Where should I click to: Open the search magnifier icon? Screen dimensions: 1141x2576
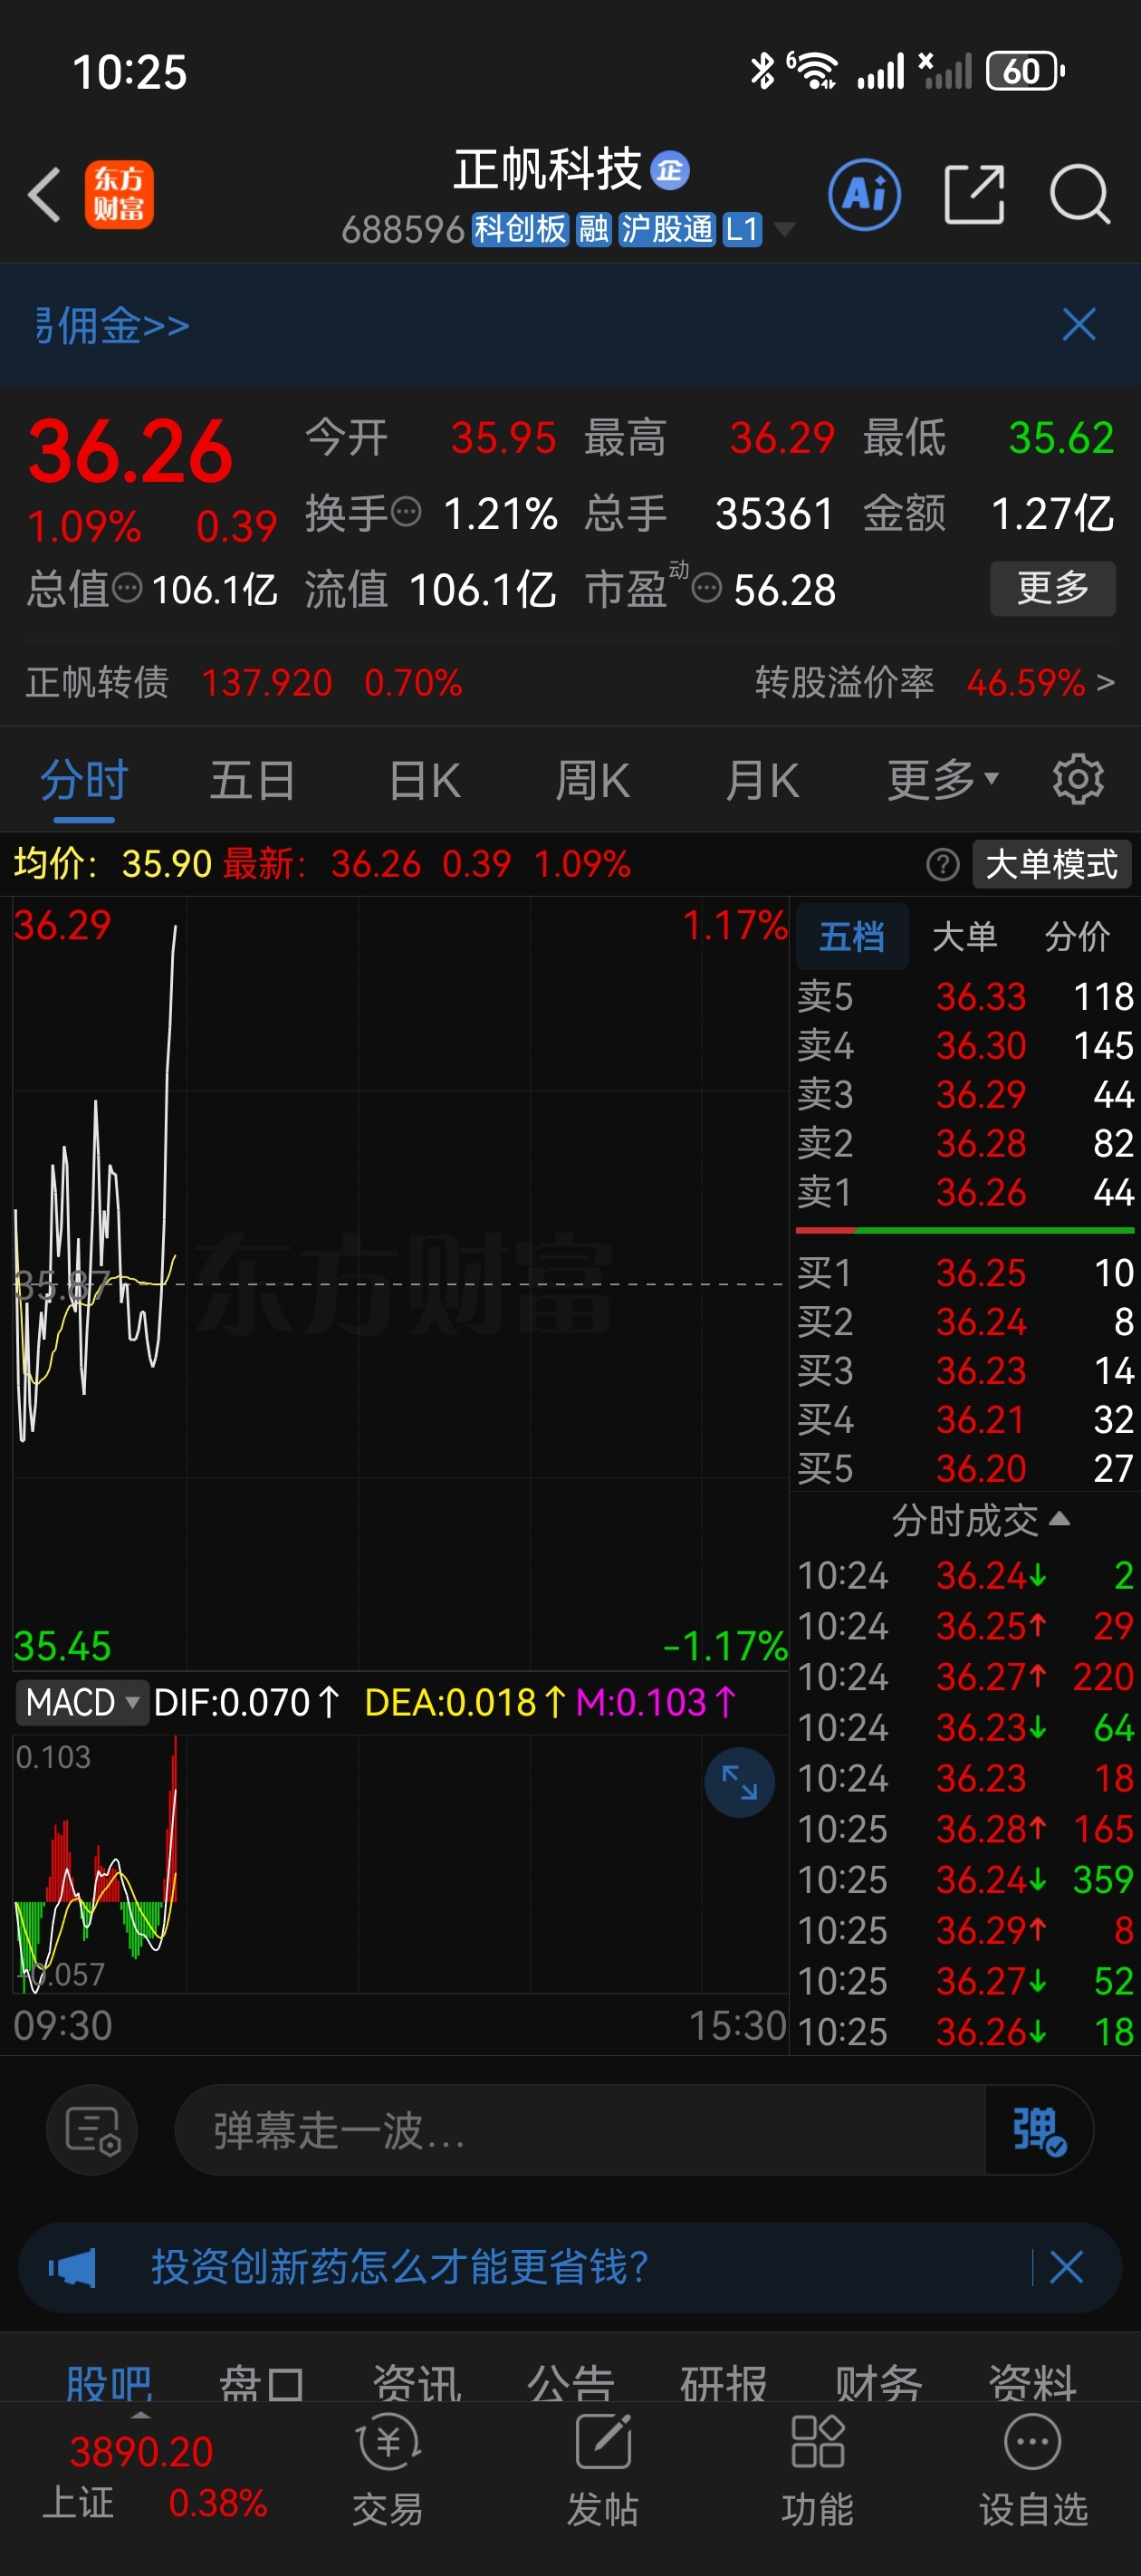coord(1080,194)
